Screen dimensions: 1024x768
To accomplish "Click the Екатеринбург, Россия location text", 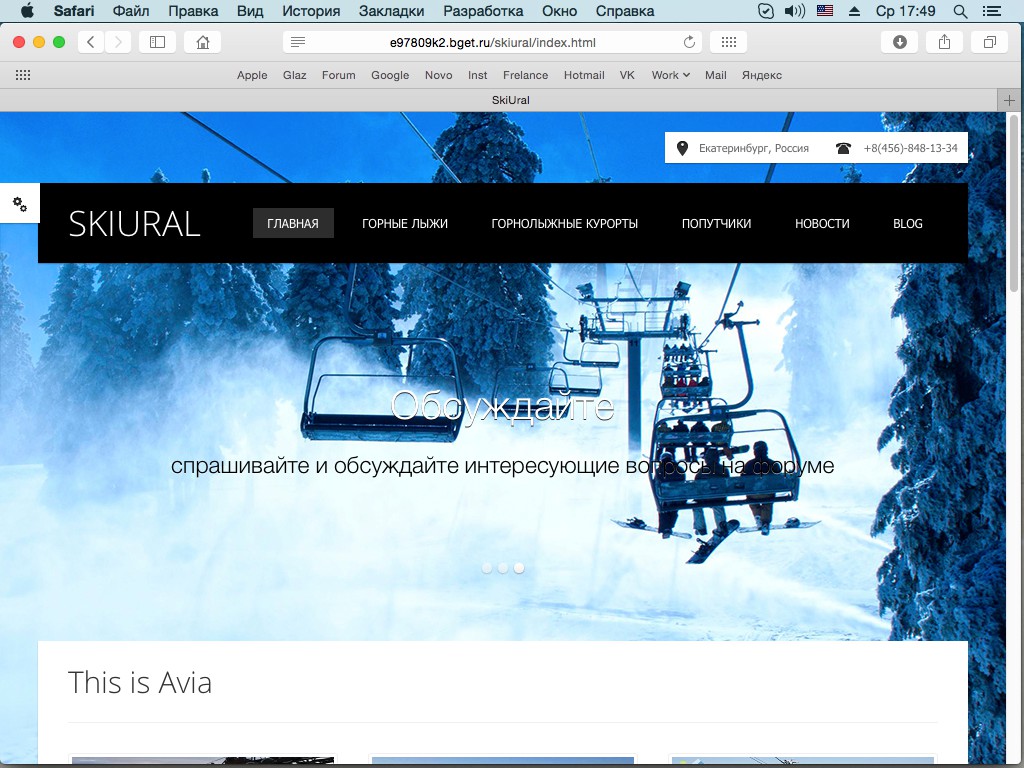I will (754, 148).
